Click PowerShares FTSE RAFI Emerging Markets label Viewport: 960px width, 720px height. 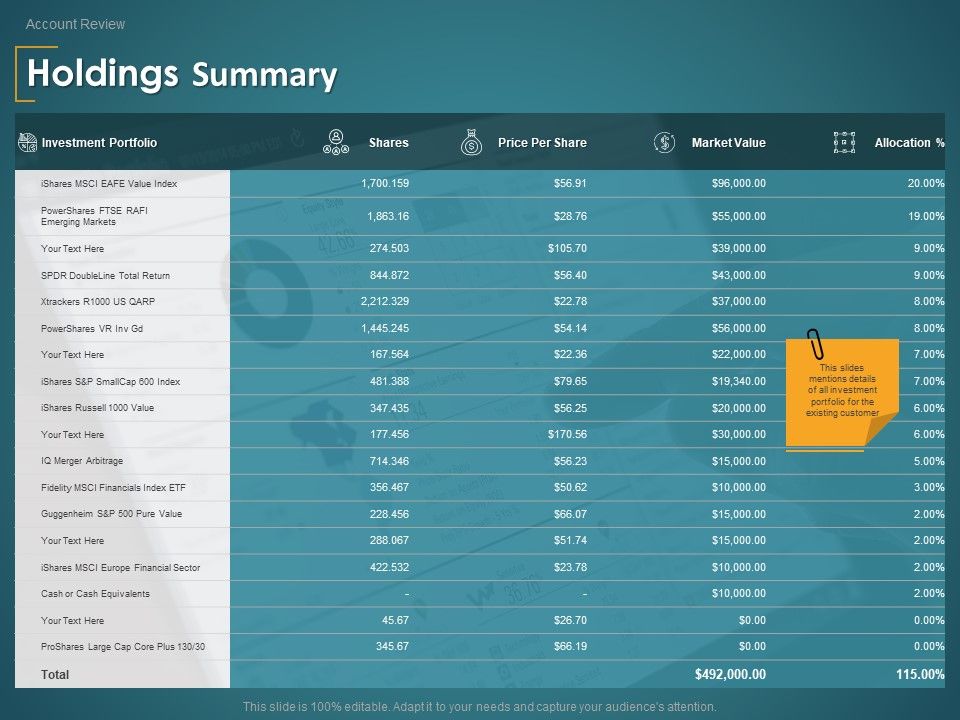click(94, 216)
